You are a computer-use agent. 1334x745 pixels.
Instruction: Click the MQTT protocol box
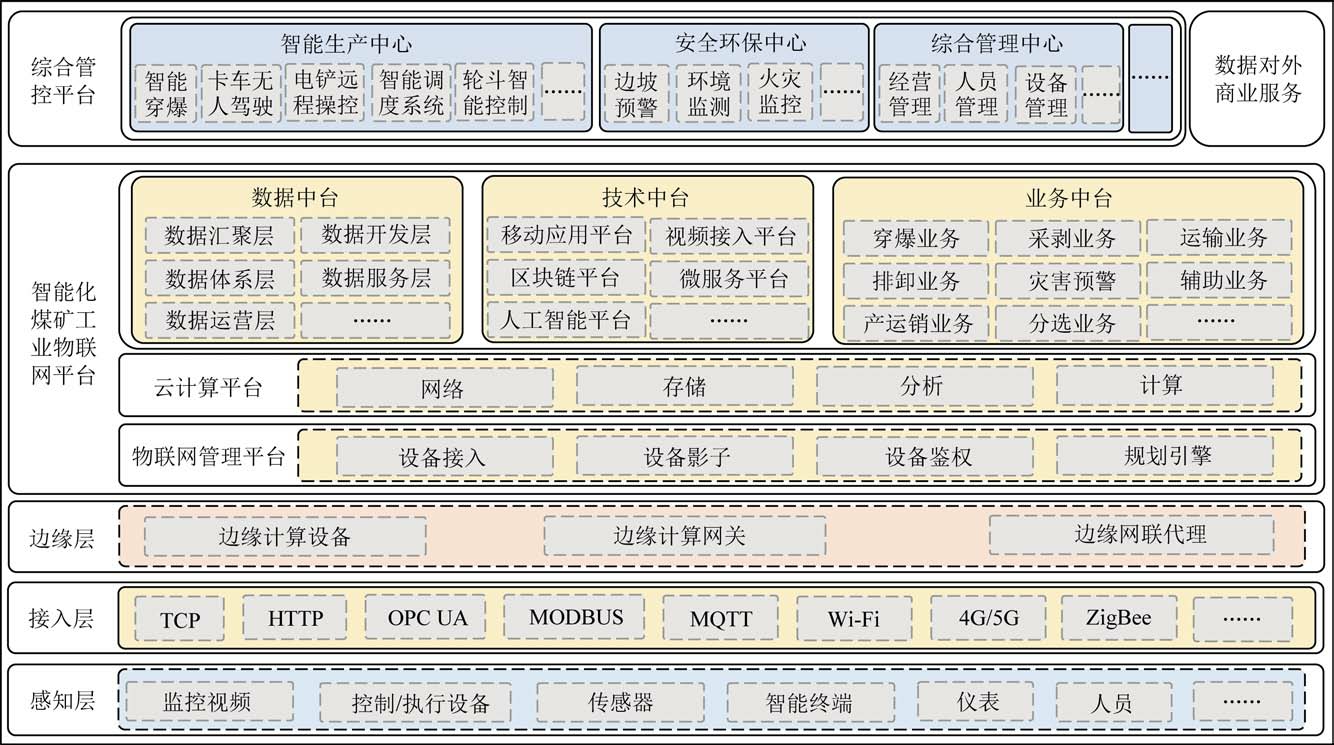[x=720, y=619]
